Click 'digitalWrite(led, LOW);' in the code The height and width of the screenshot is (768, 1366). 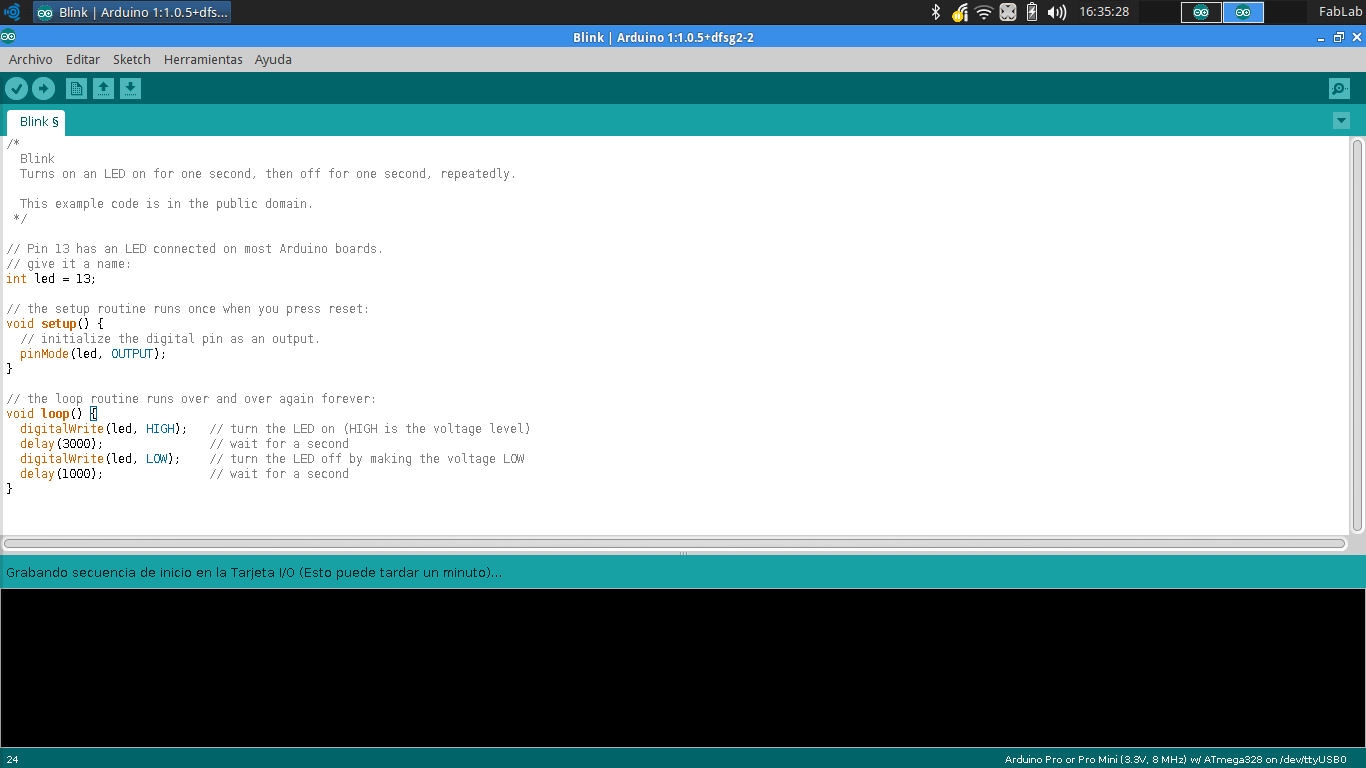click(100, 459)
